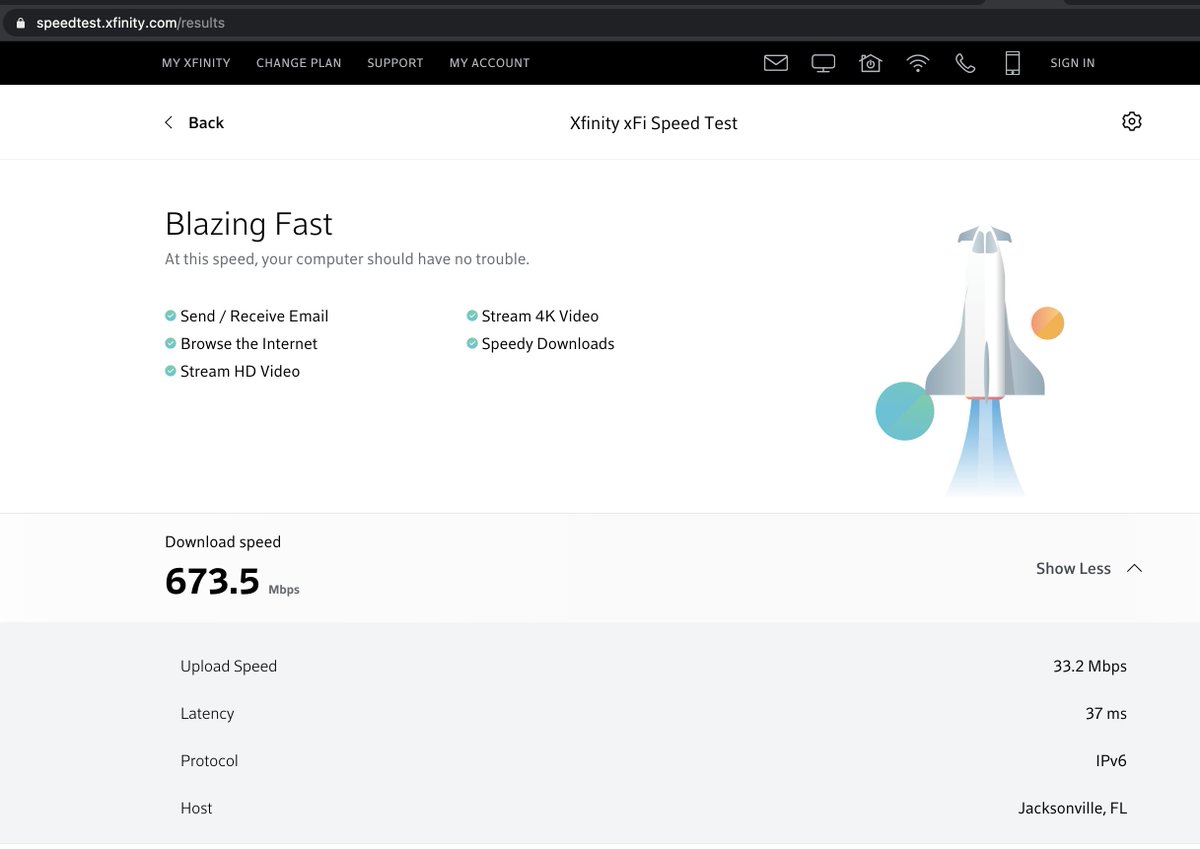Click the Protocol label
This screenshot has width=1200, height=849.
coord(209,761)
